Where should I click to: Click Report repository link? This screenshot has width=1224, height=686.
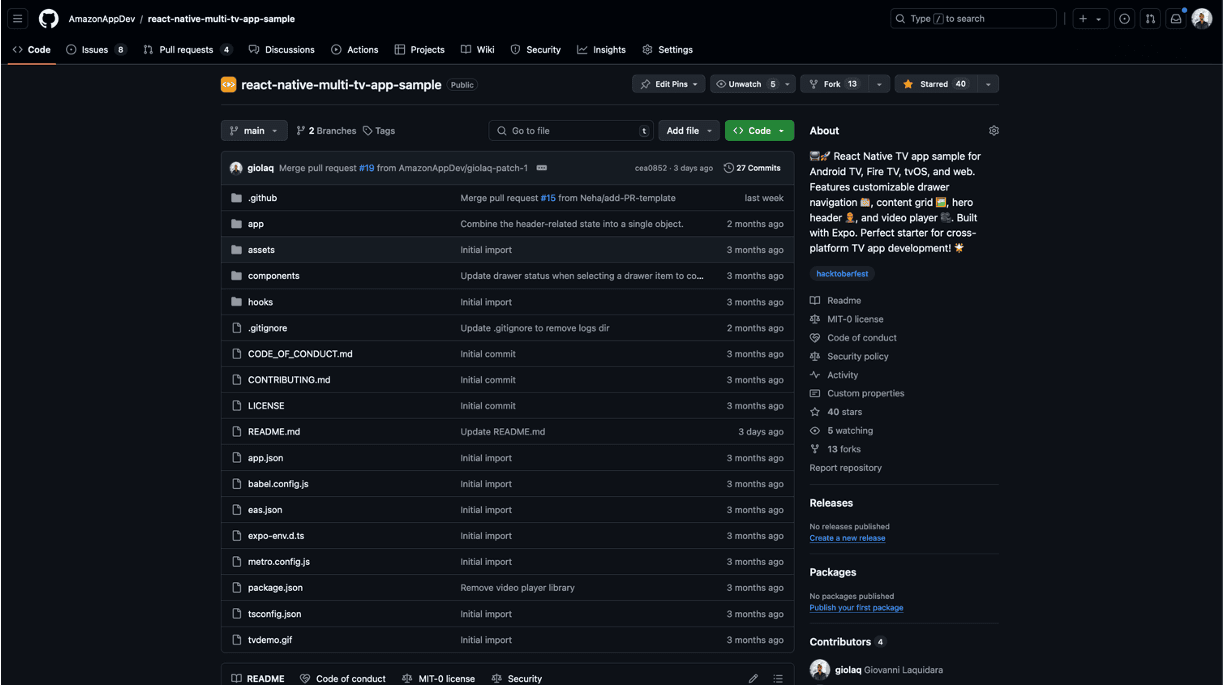click(846, 468)
